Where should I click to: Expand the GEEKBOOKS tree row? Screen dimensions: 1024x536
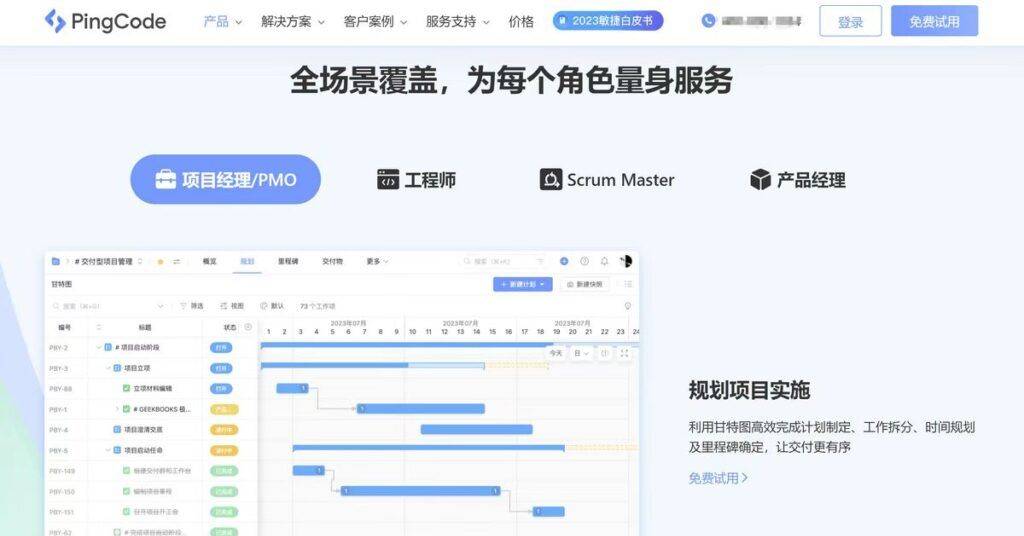click(117, 409)
